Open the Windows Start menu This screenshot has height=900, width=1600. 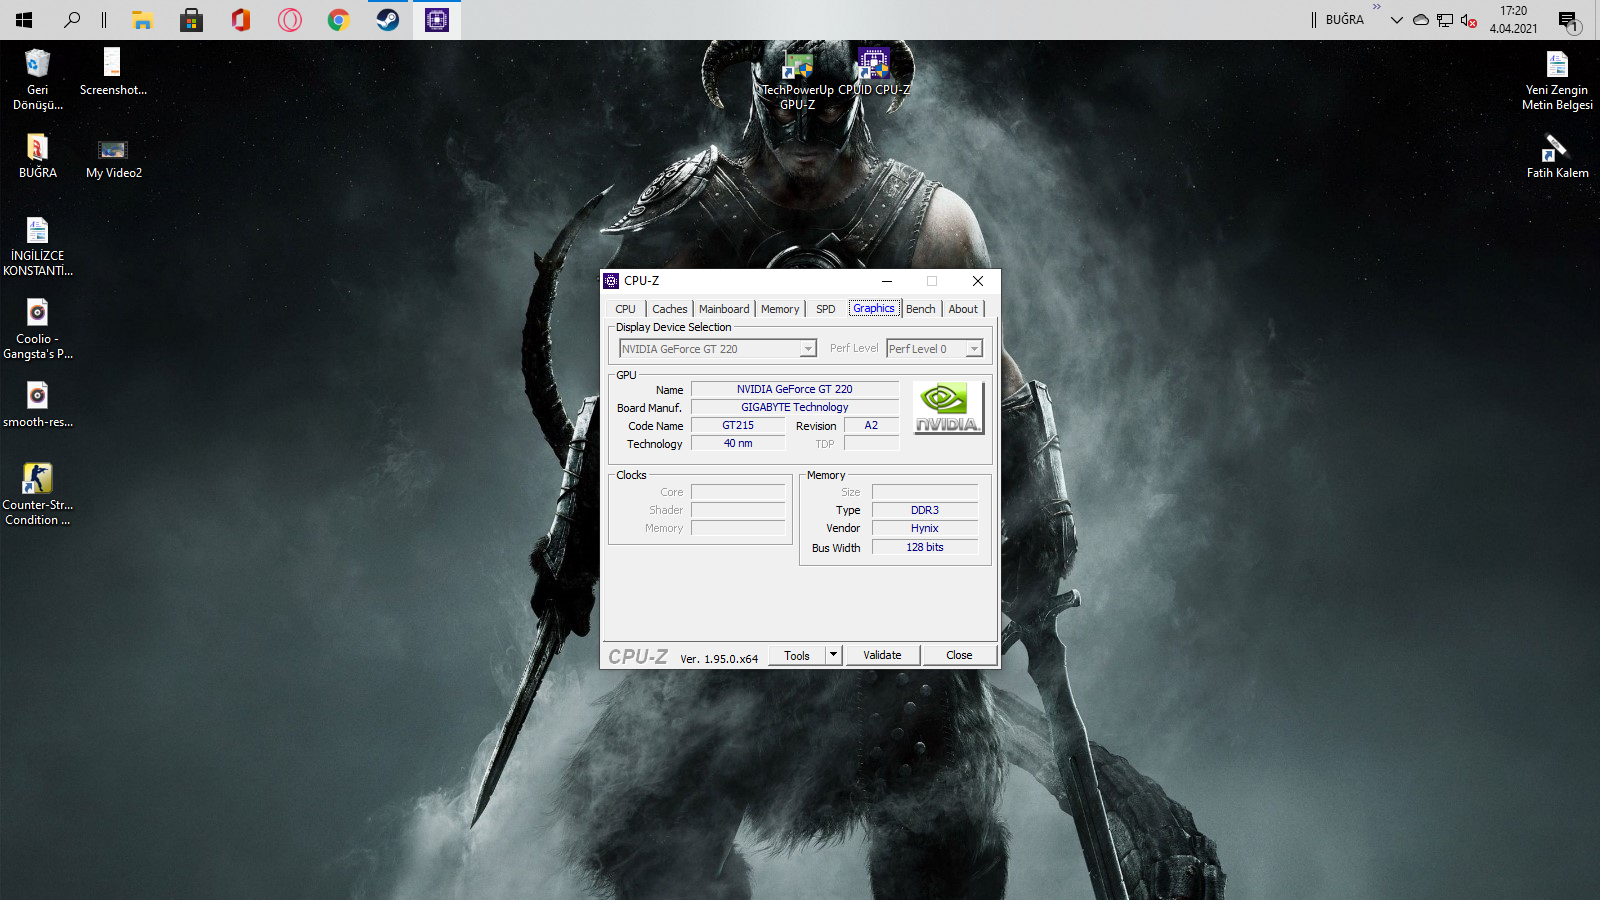click(24, 20)
